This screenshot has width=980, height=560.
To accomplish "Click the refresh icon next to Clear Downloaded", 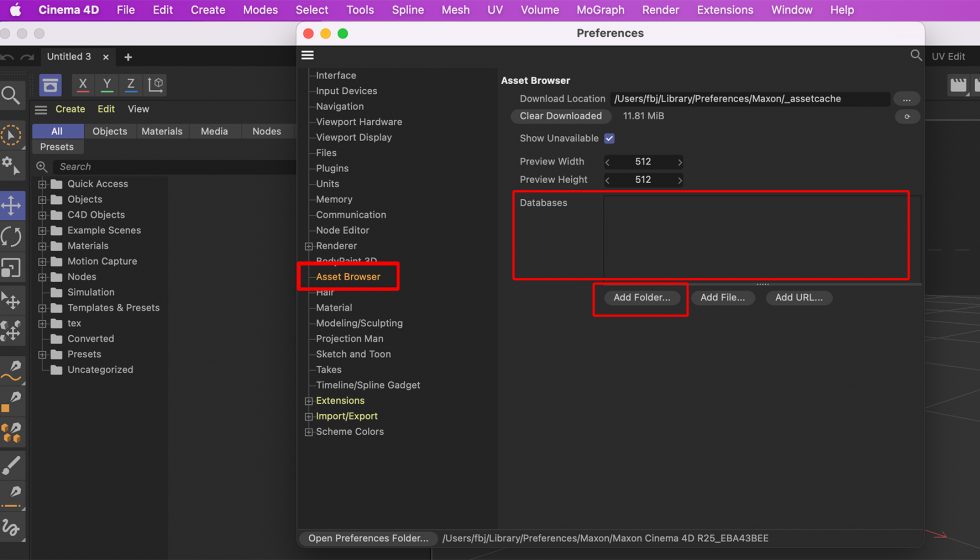I will pyautogui.click(x=907, y=116).
